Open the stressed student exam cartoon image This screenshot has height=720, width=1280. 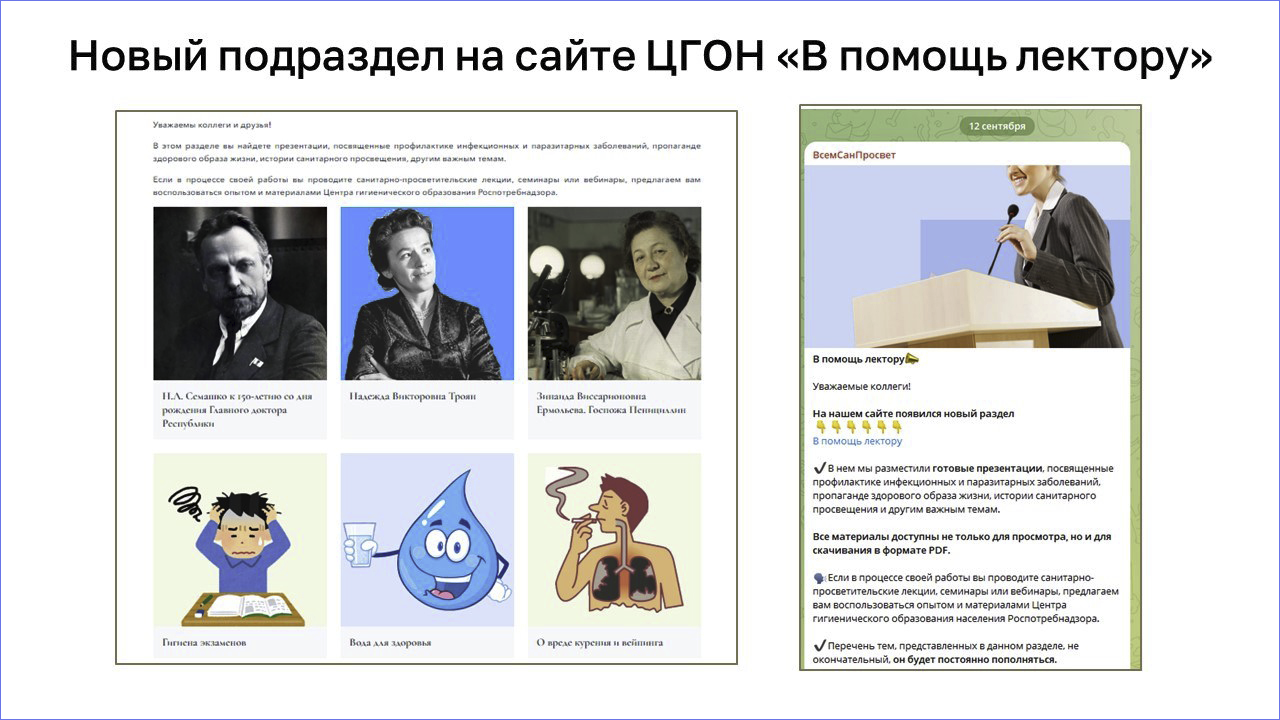[240, 540]
